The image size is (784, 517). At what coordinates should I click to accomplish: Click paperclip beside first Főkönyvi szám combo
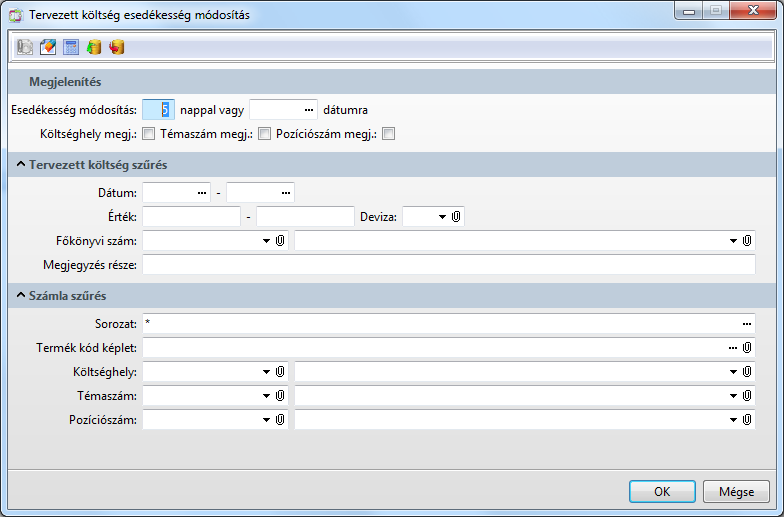click(280, 240)
